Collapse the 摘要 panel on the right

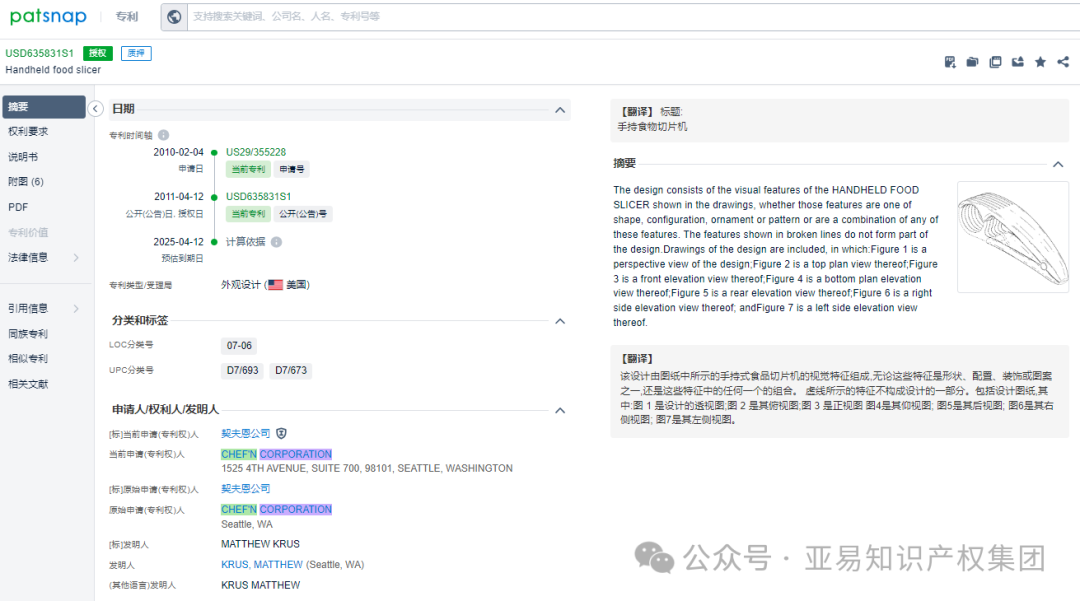(1058, 164)
